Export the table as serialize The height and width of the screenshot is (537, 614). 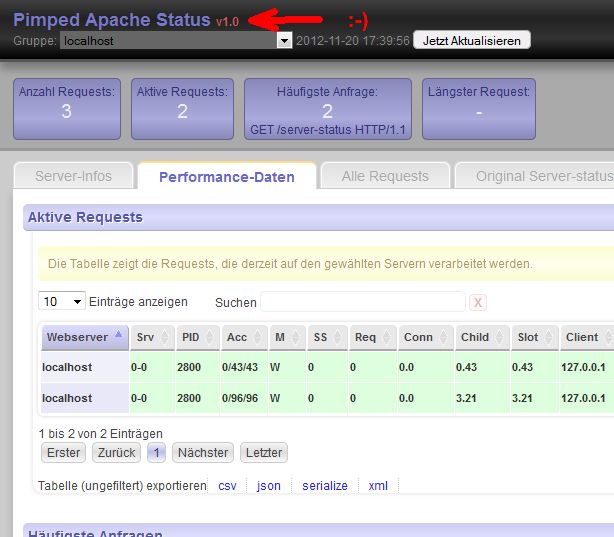coord(325,486)
